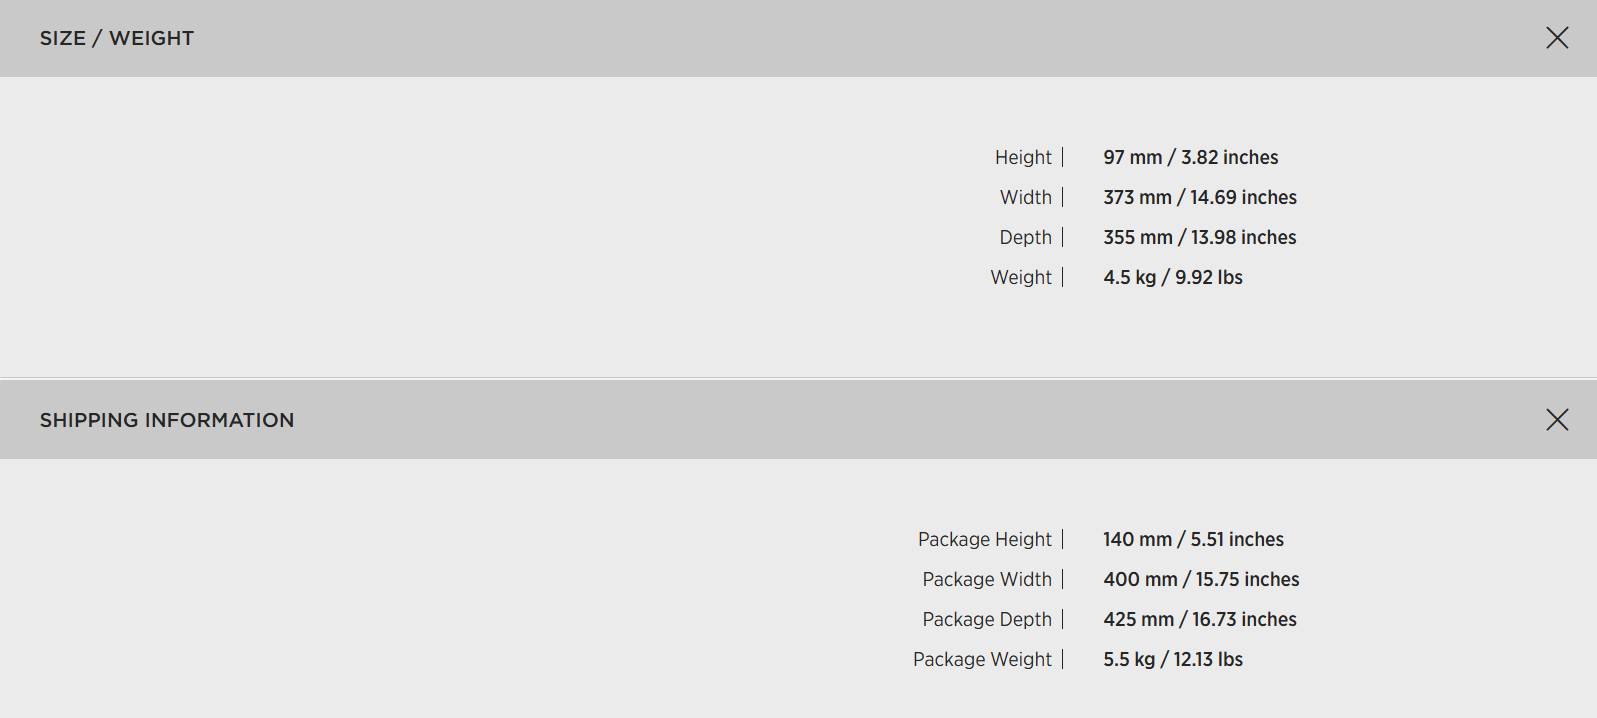This screenshot has width=1597, height=718.
Task: Select the 400 mm / 15.75 inches value
Action: (1201, 579)
